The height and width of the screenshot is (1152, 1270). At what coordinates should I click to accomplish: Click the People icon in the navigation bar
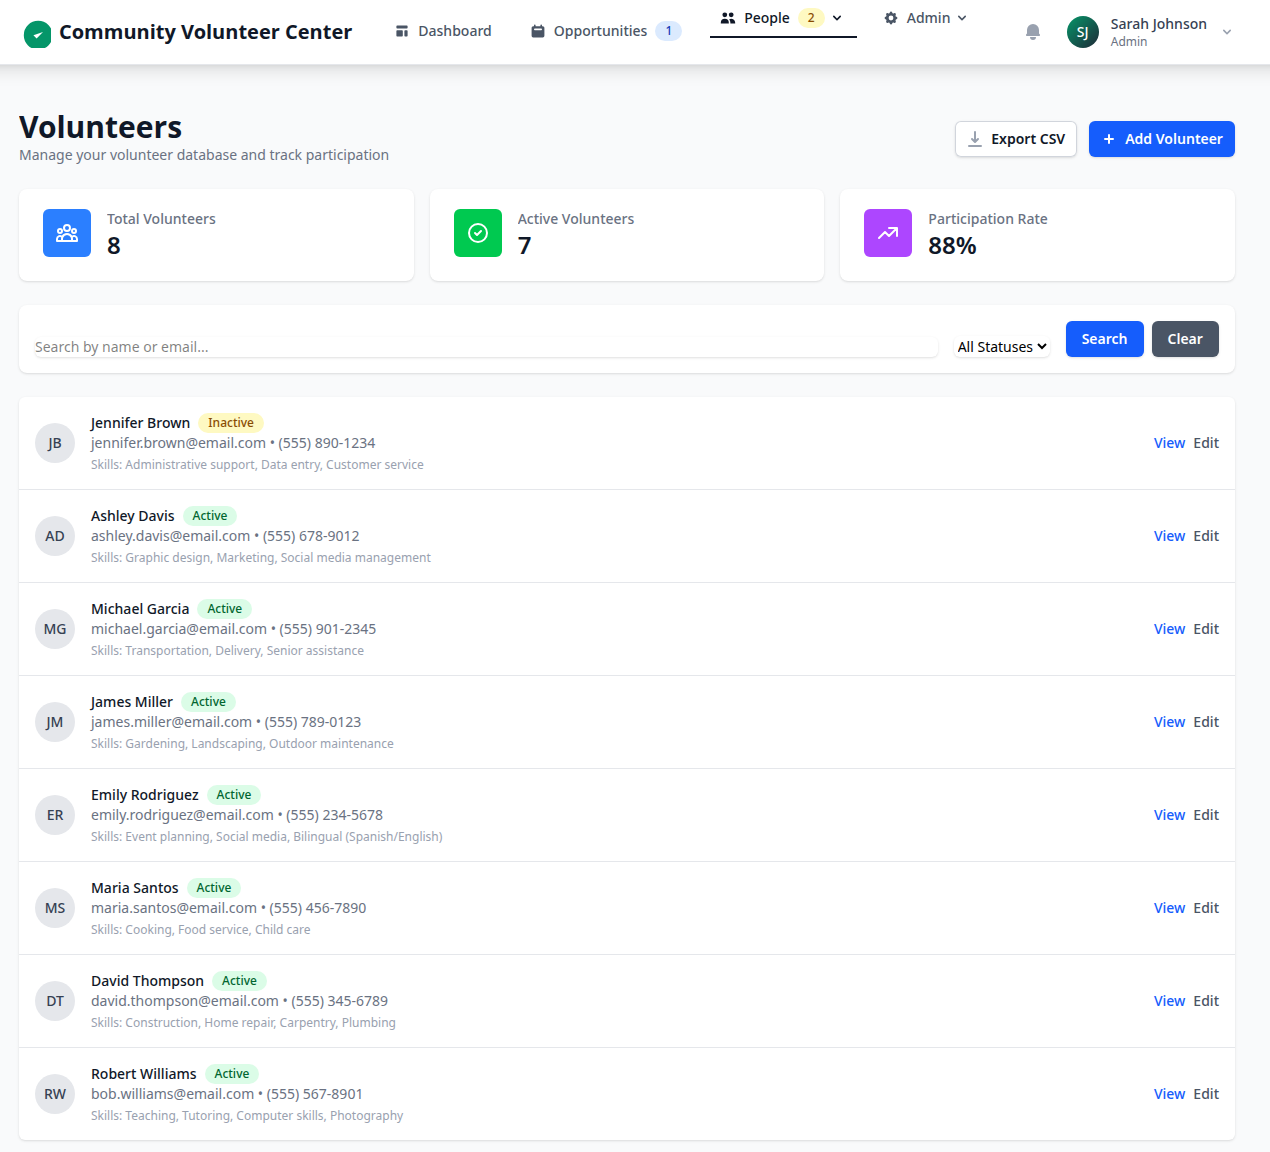pyautogui.click(x=727, y=17)
